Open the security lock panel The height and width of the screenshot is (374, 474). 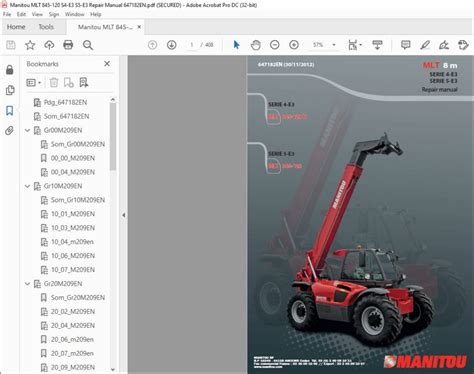[10, 70]
